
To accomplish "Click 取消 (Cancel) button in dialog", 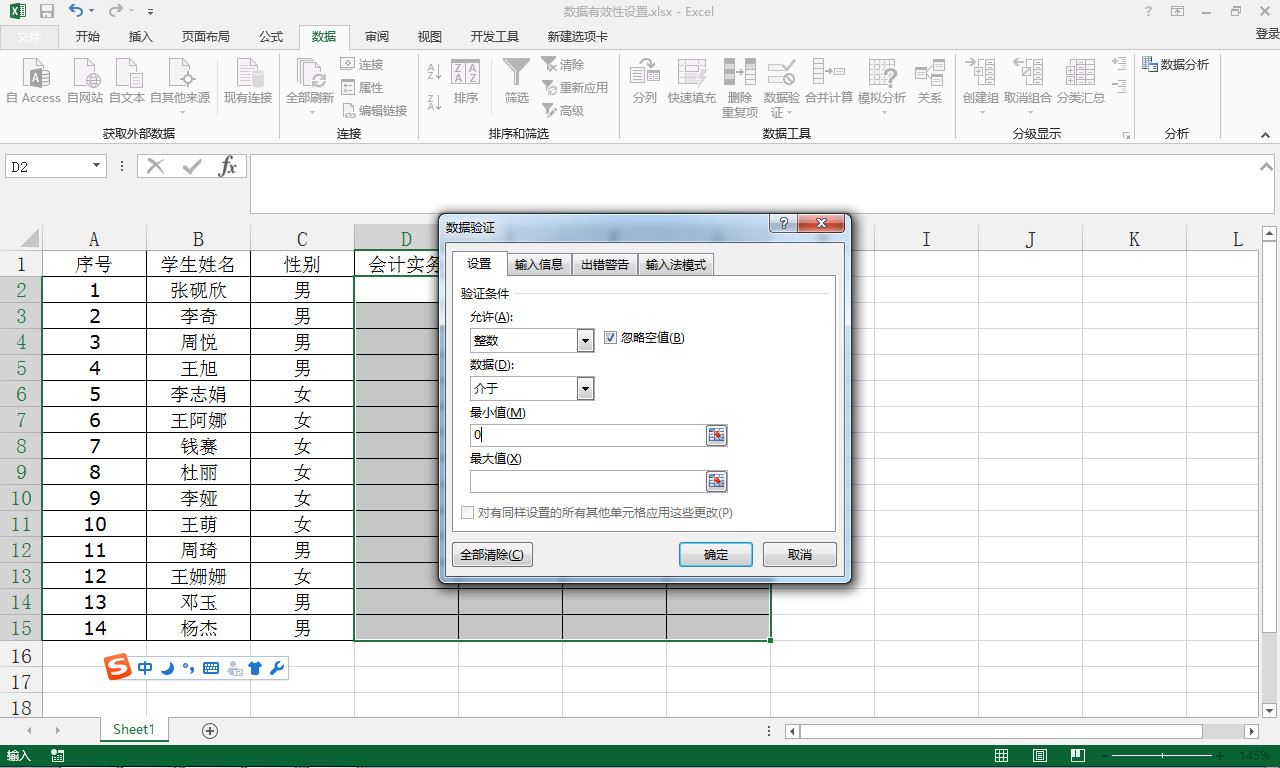I will pyautogui.click(x=800, y=554).
